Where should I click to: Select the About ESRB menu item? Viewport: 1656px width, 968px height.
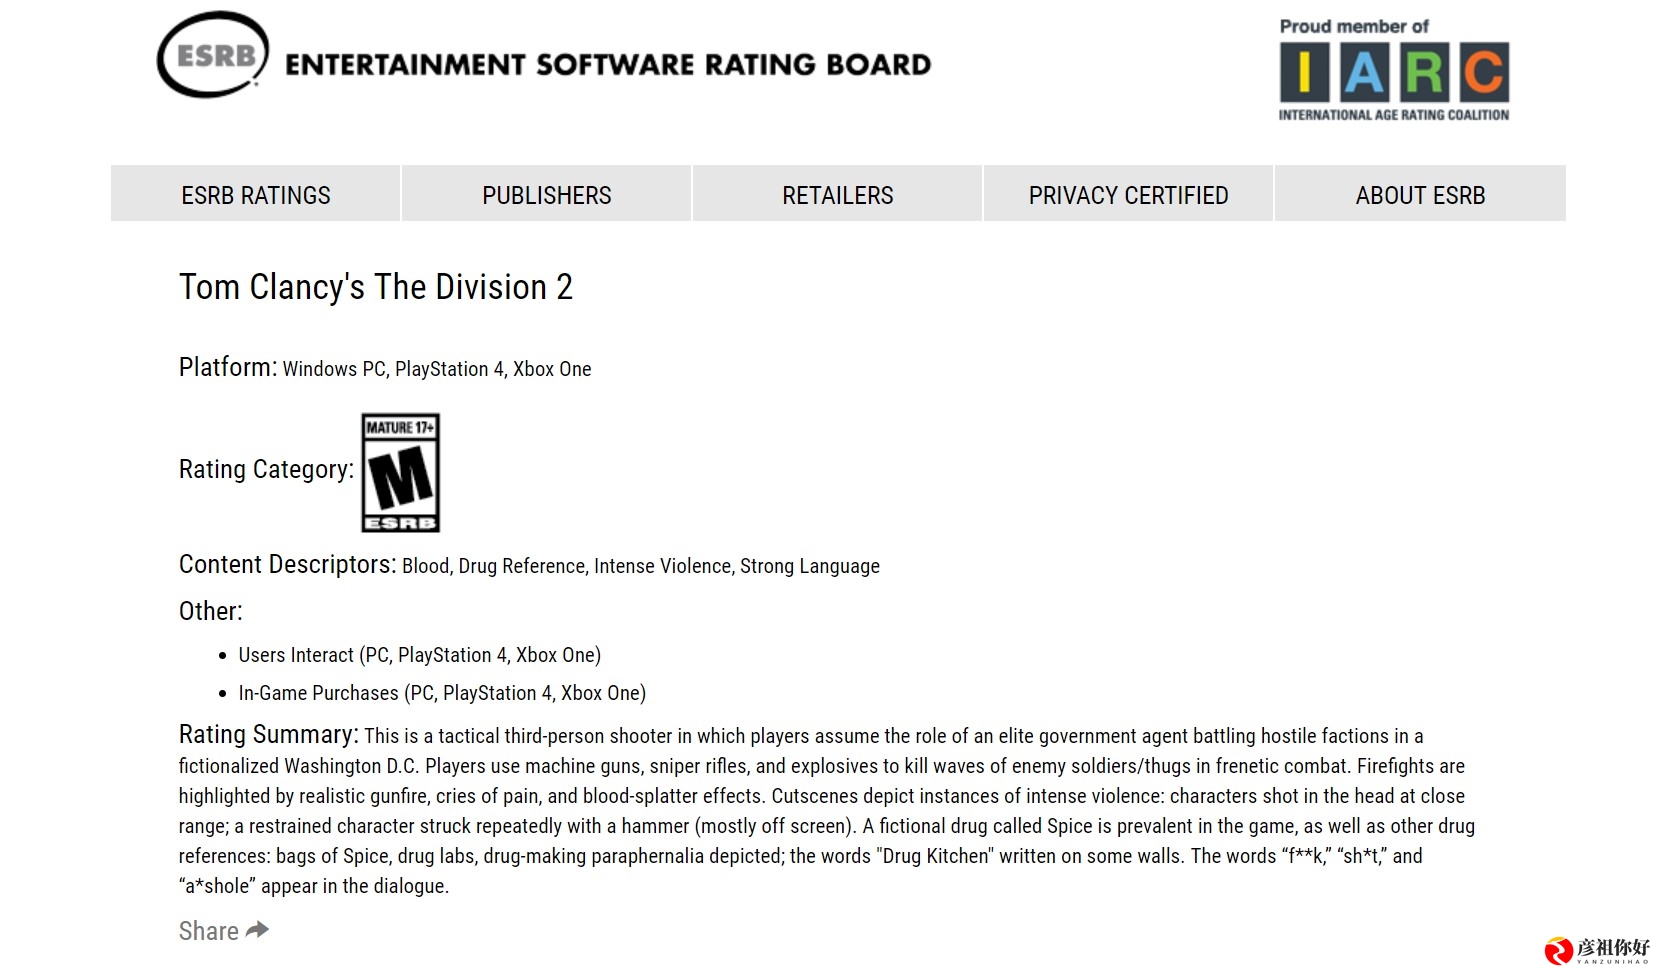tap(1420, 194)
